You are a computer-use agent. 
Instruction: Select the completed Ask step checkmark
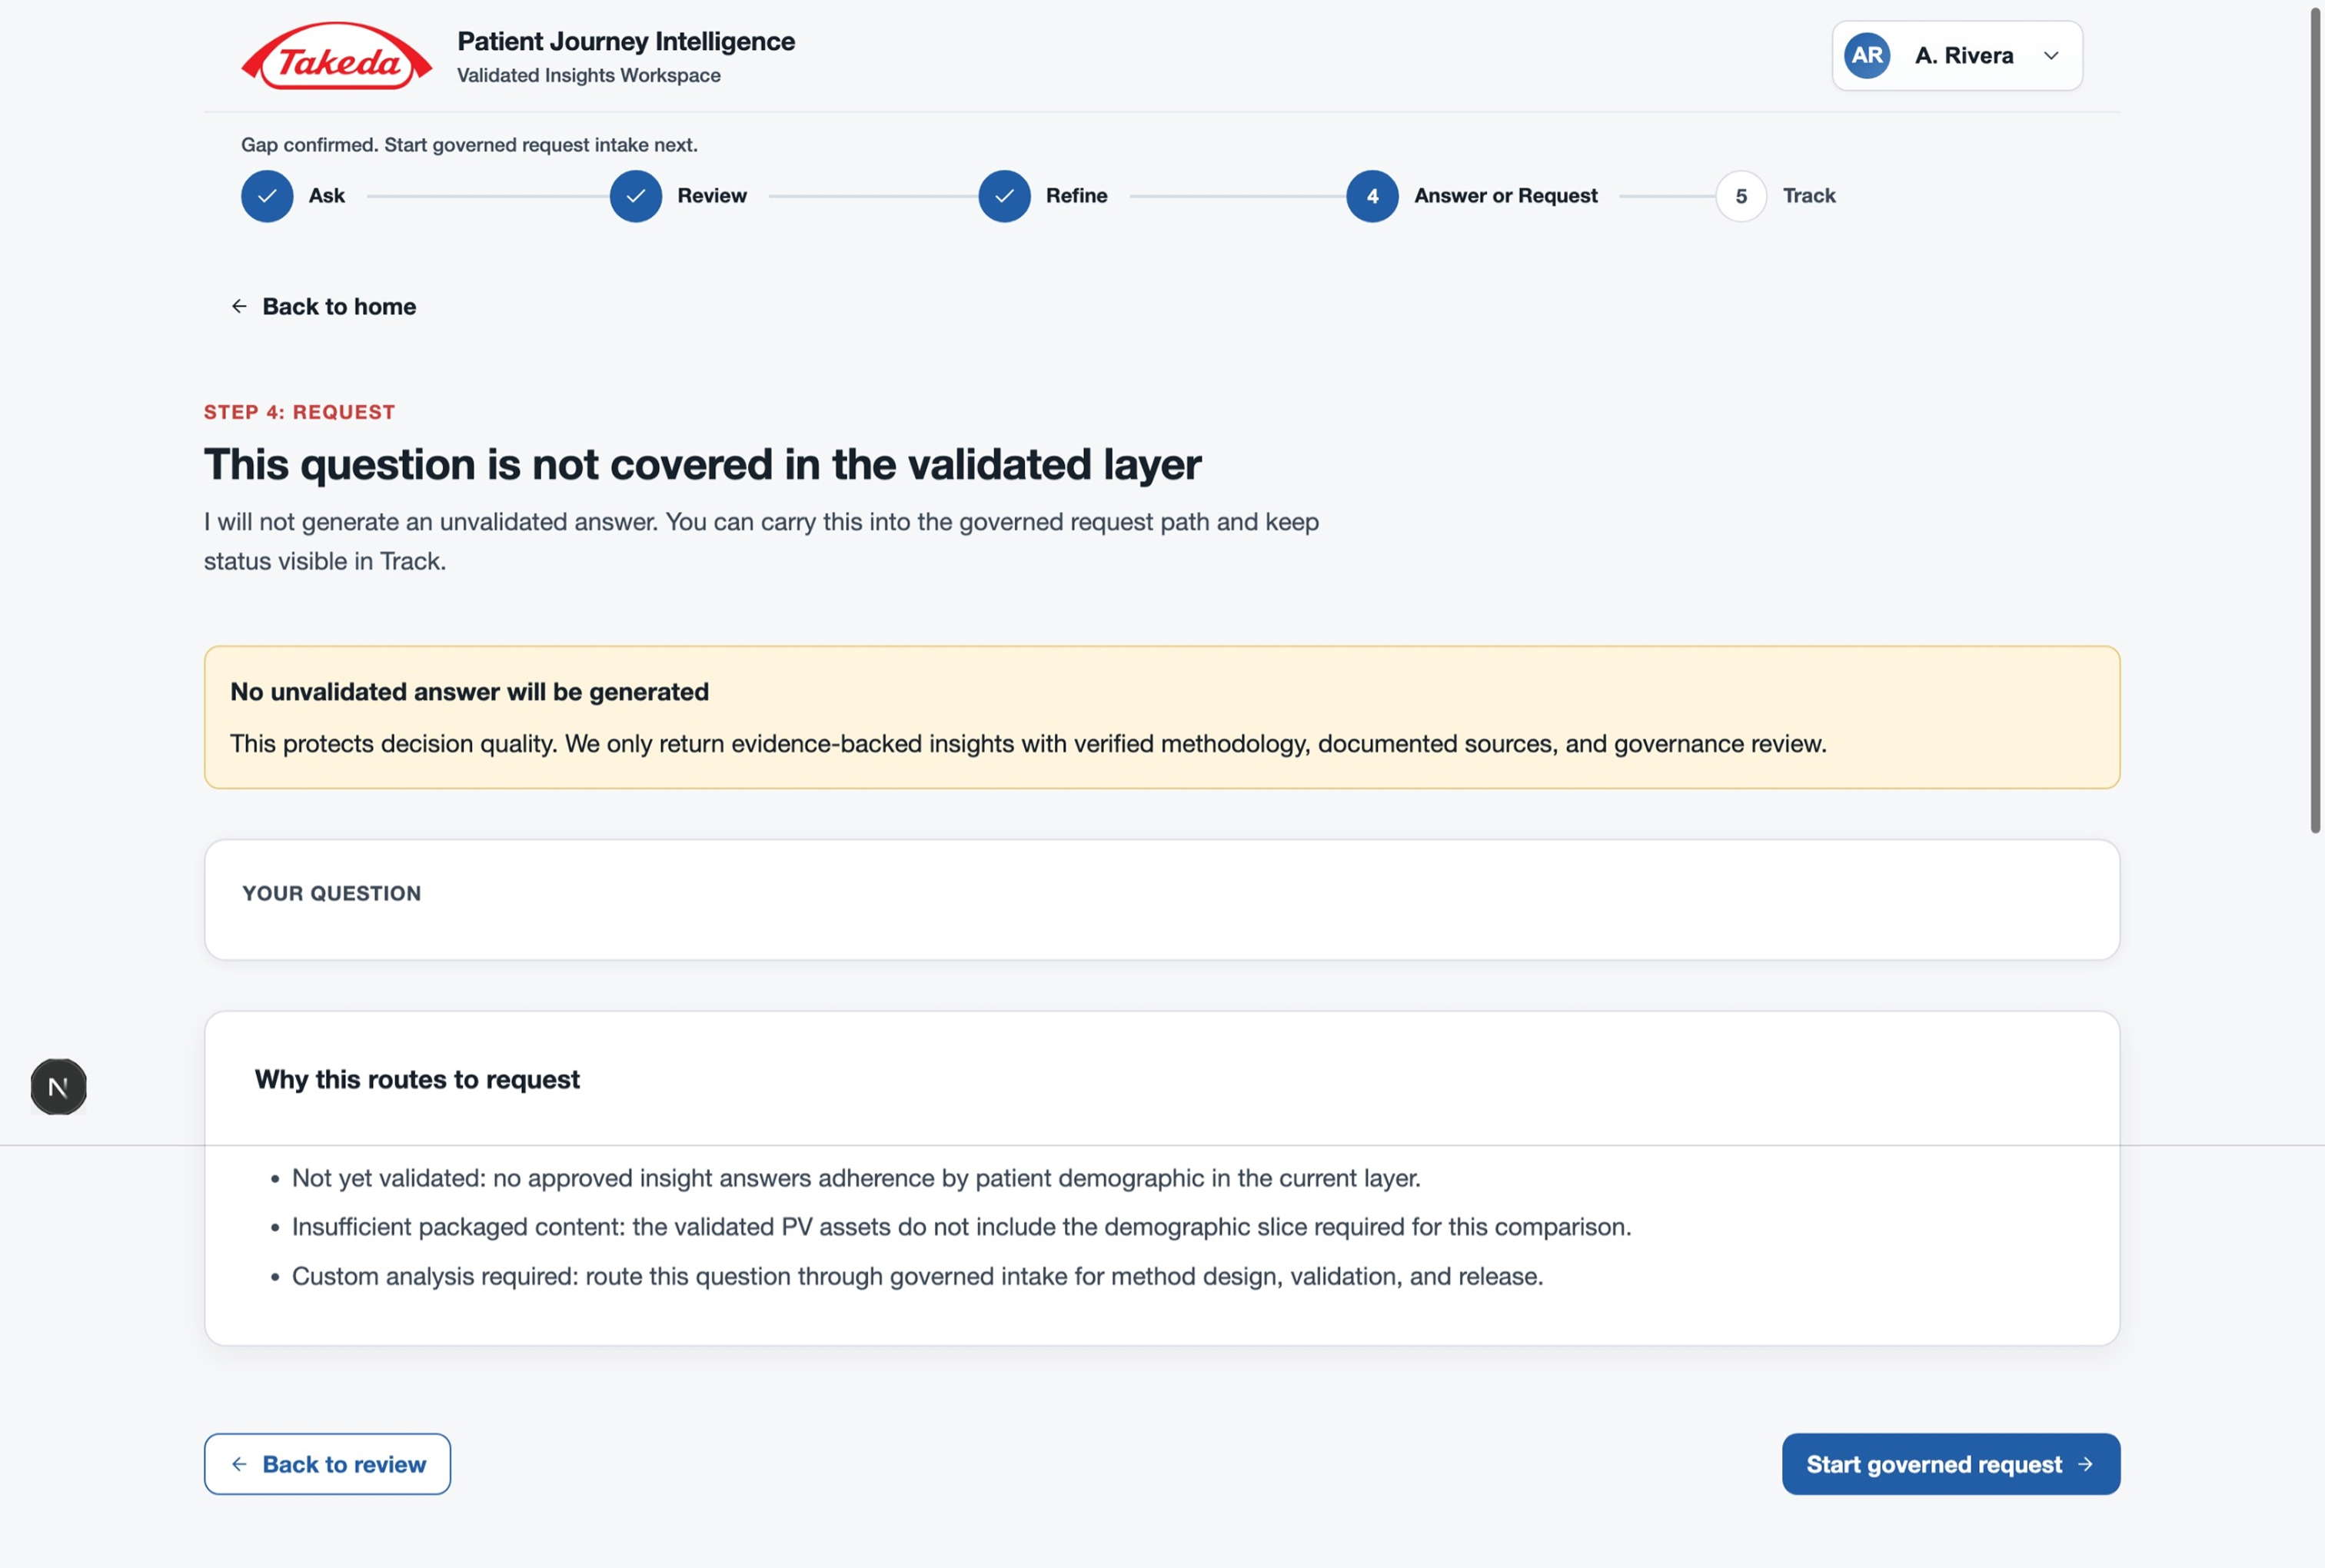[x=267, y=196]
